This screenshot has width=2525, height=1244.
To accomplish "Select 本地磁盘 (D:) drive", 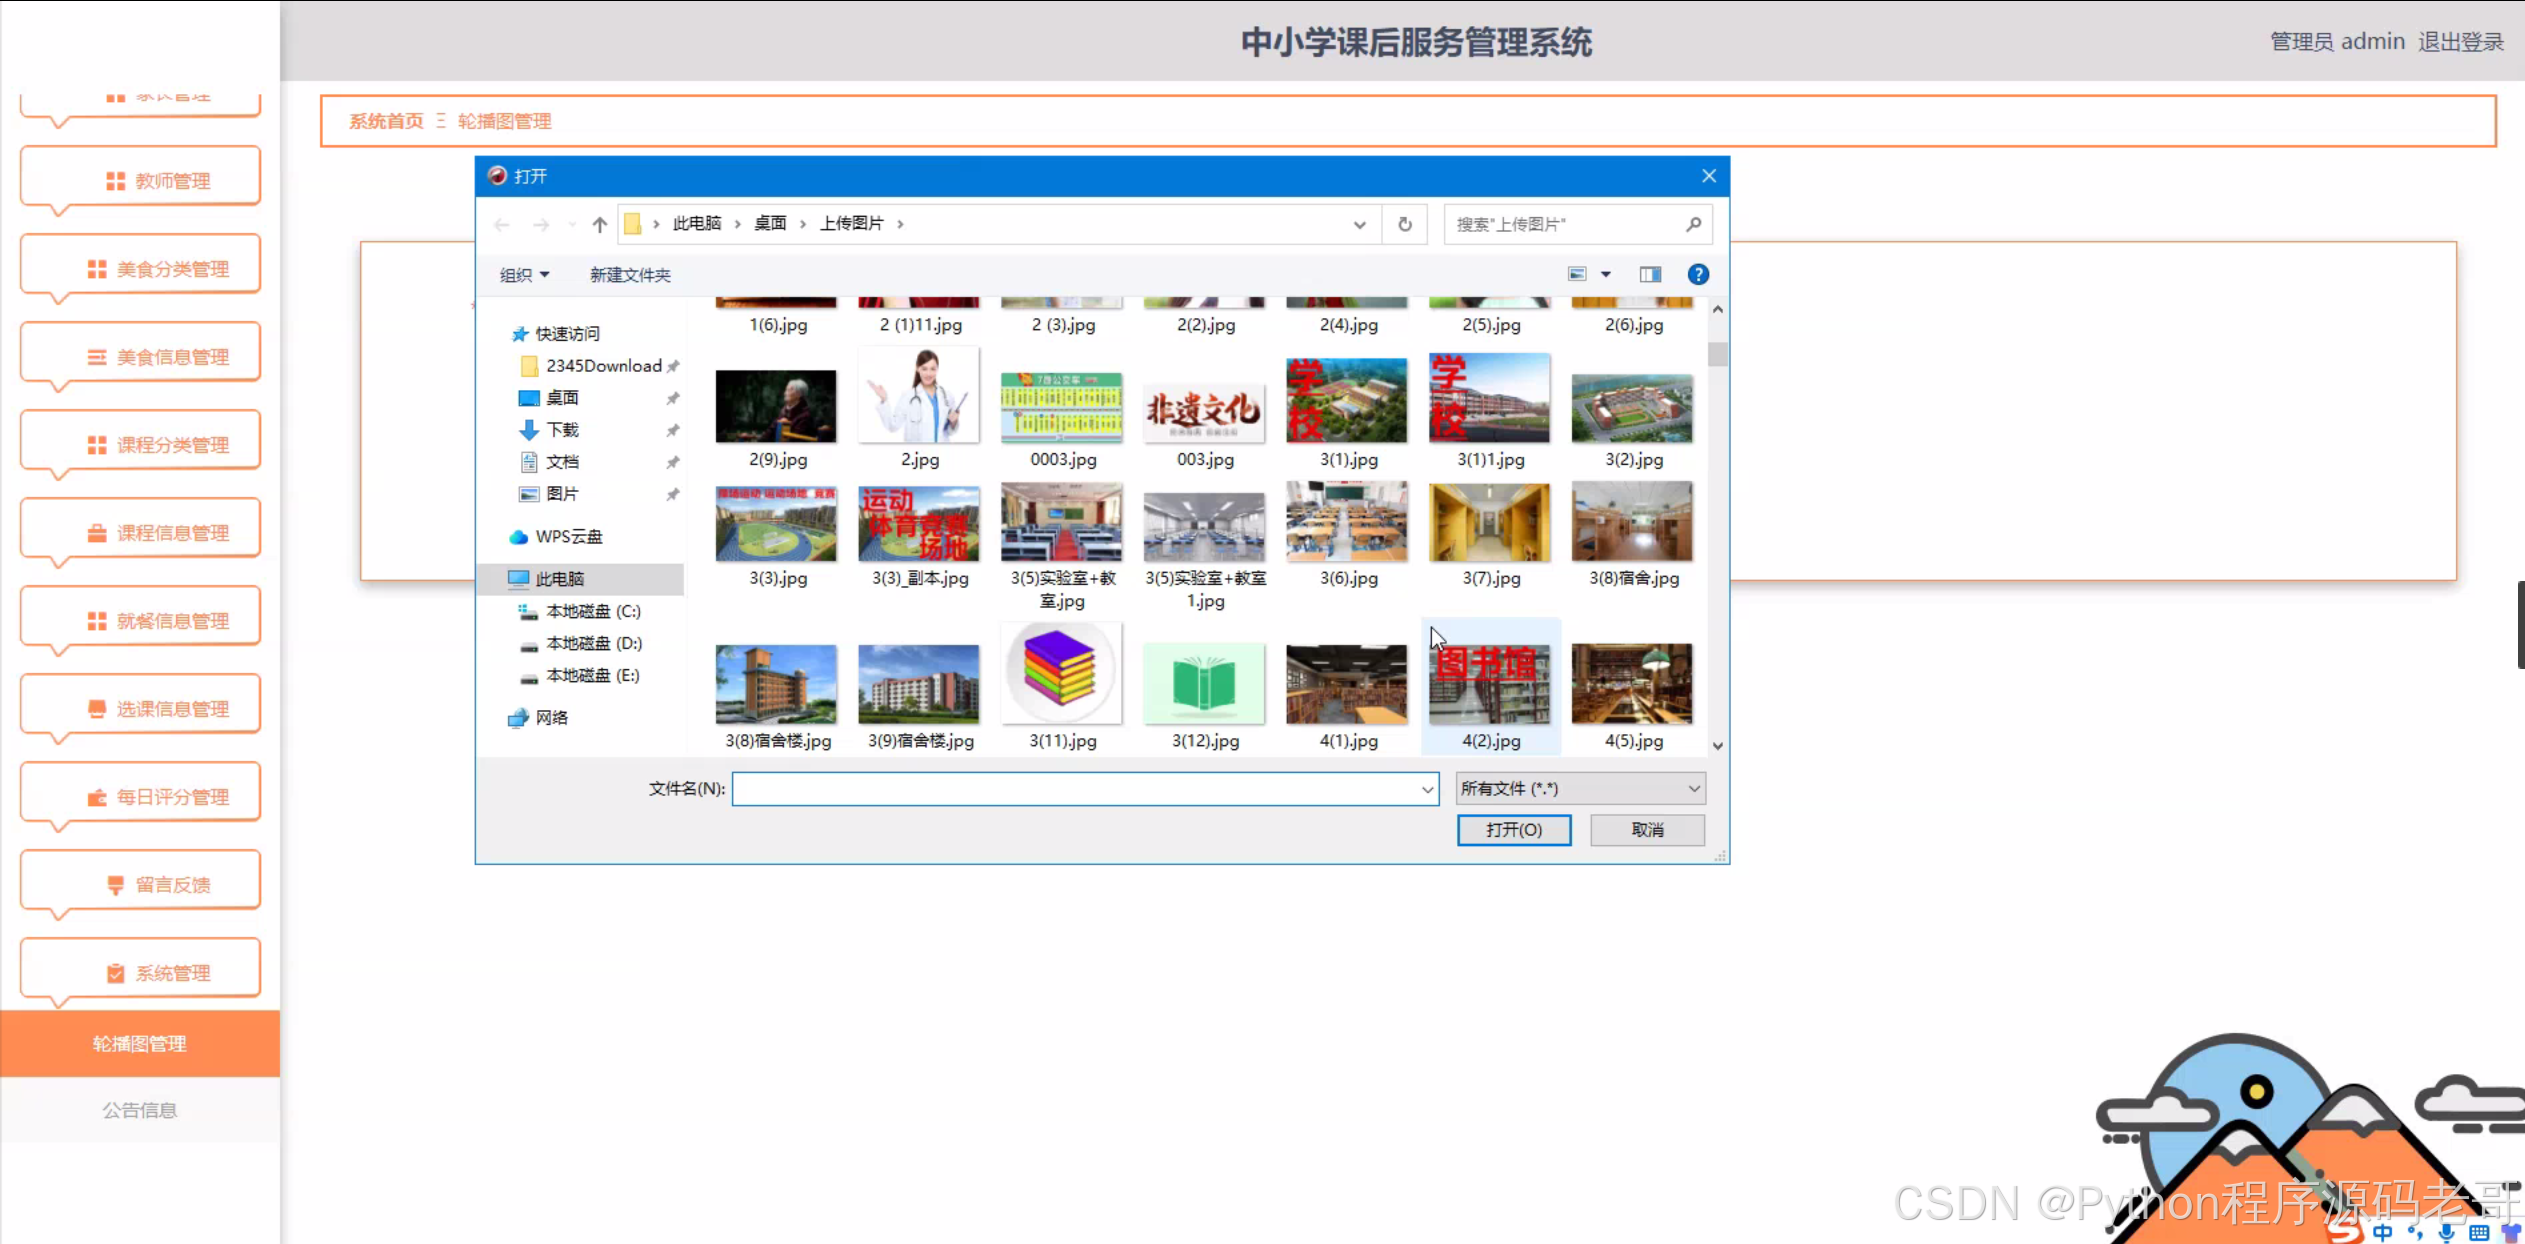I will 593,643.
